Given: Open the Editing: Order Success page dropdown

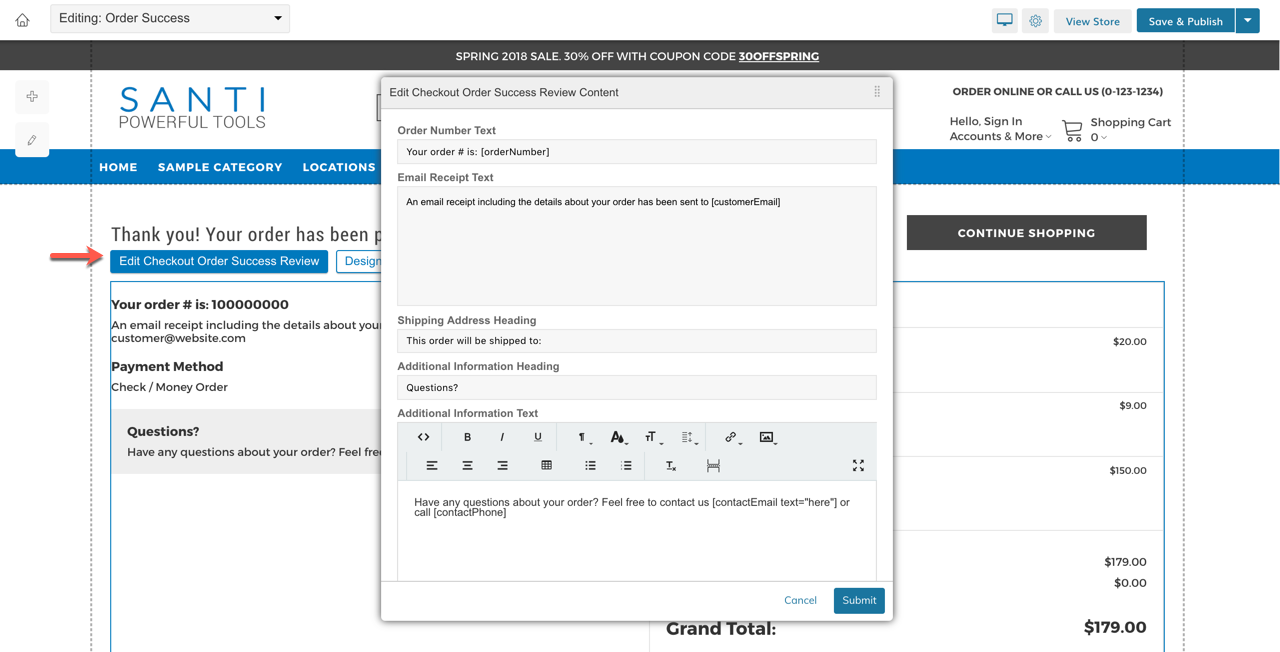Looking at the screenshot, I should [170, 18].
